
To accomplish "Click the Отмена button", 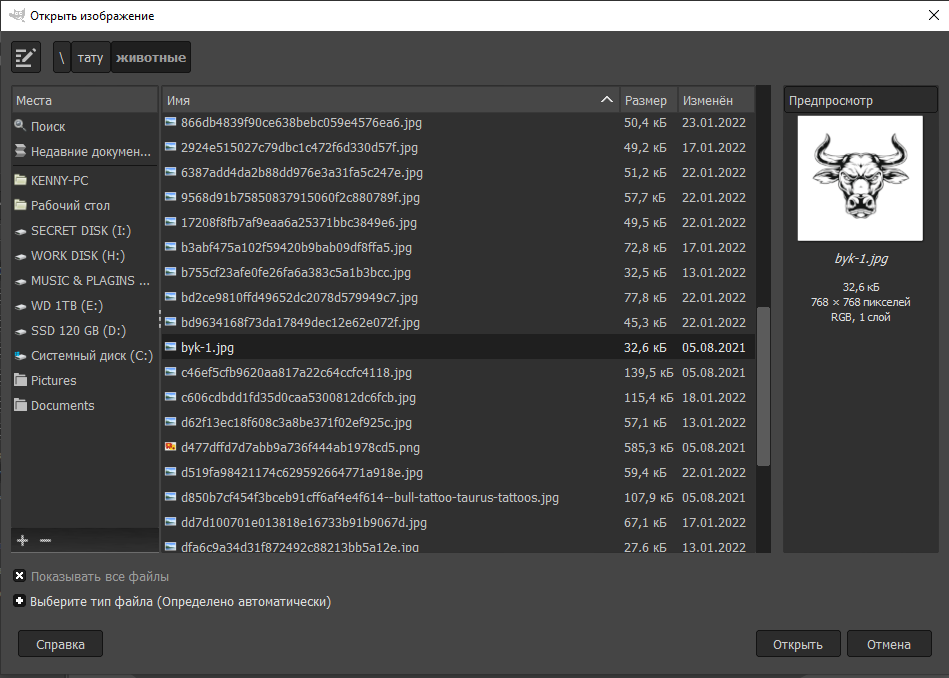I will [889, 644].
